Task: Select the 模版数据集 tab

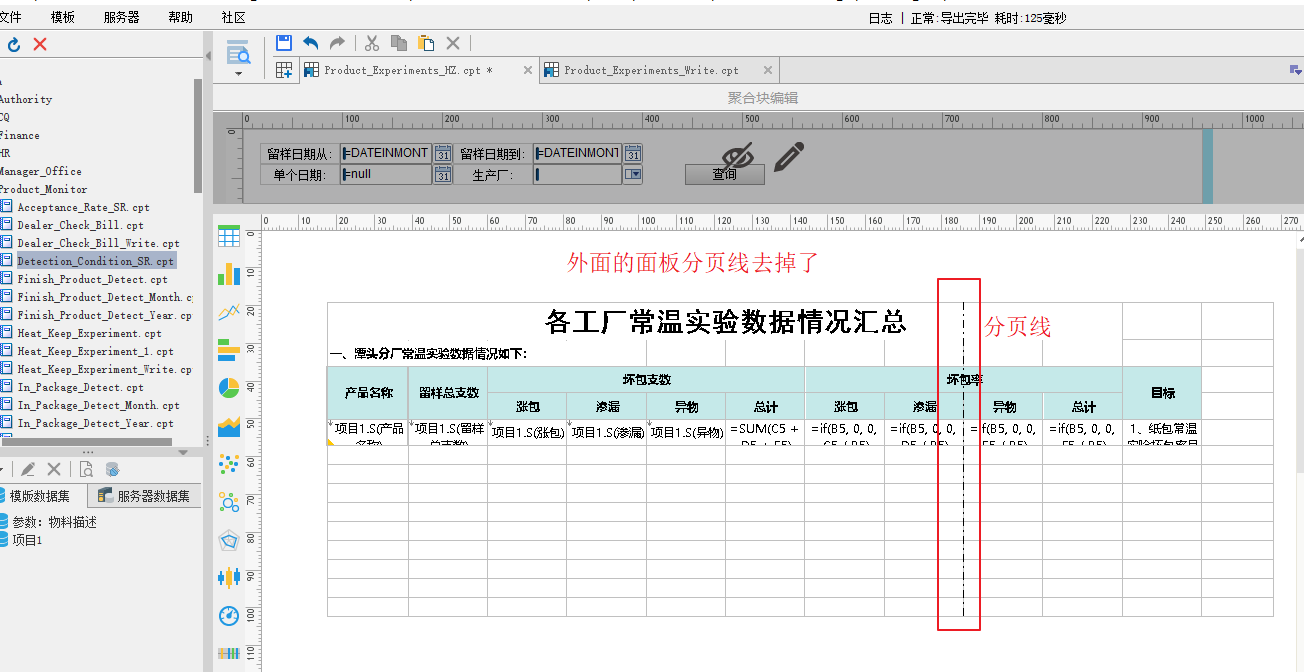Action: point(42,496)
